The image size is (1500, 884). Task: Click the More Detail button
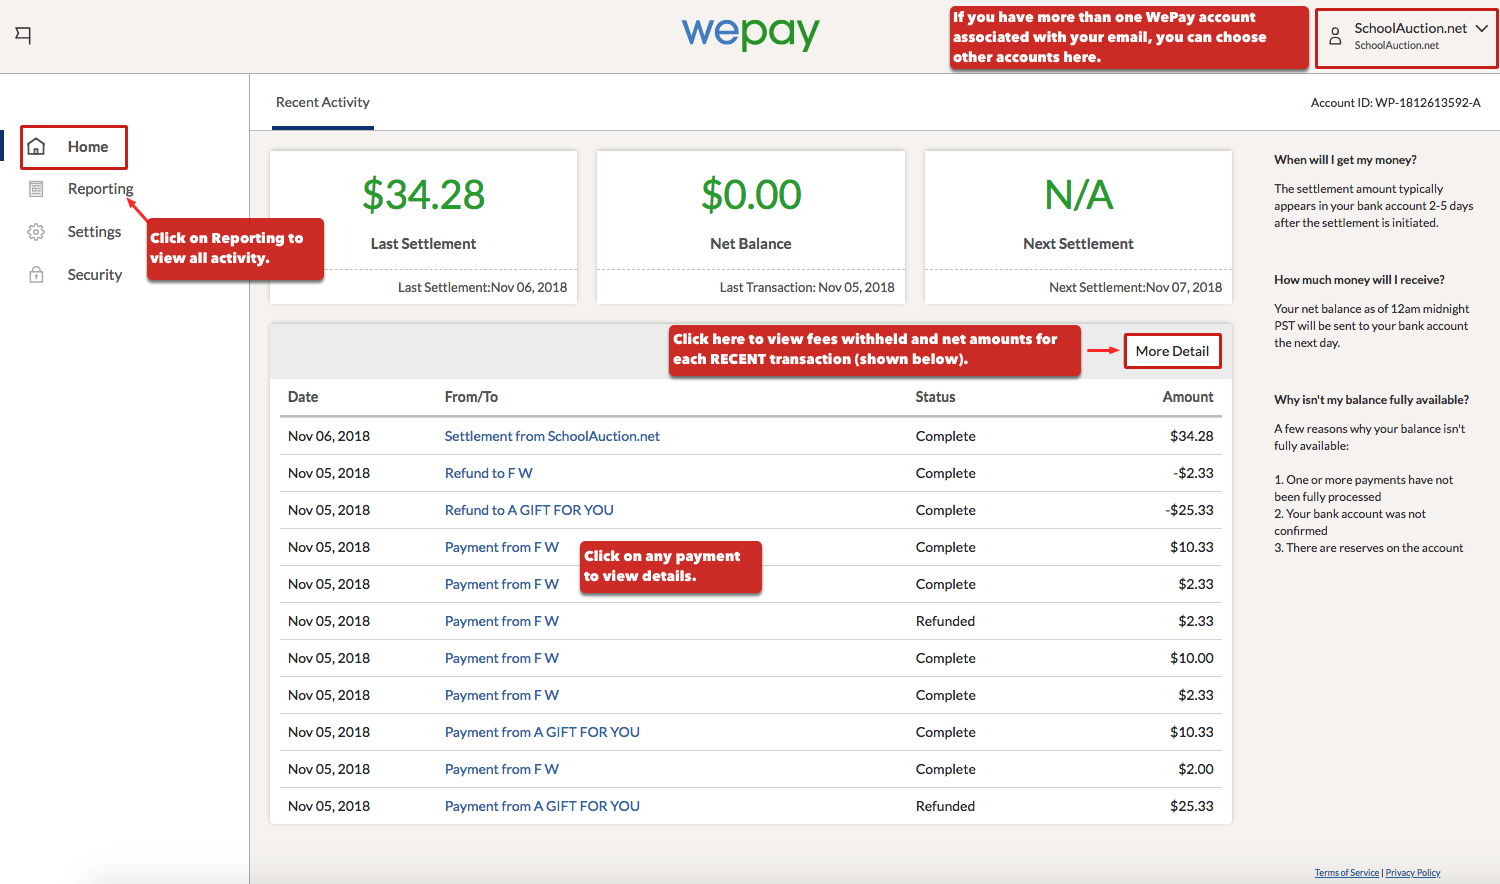(1172, 350)
